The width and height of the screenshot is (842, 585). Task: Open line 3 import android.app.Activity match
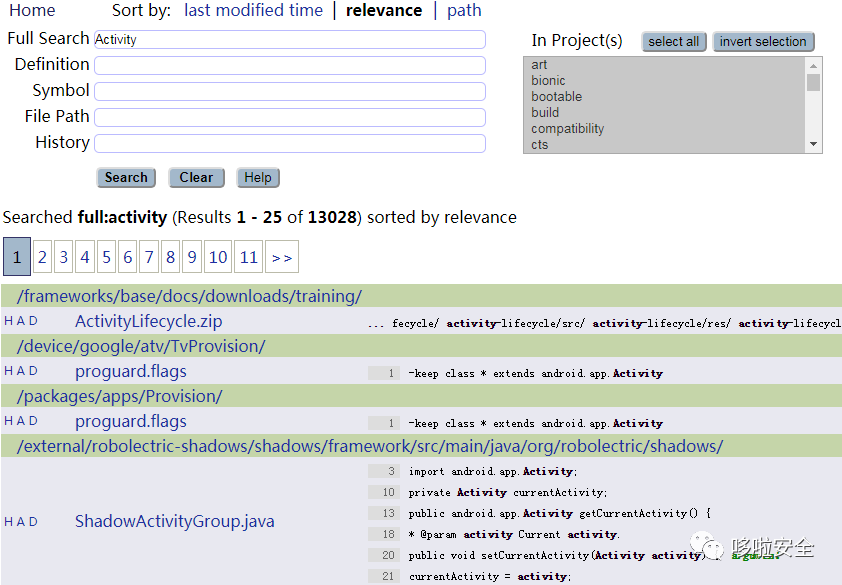(473, 472)
